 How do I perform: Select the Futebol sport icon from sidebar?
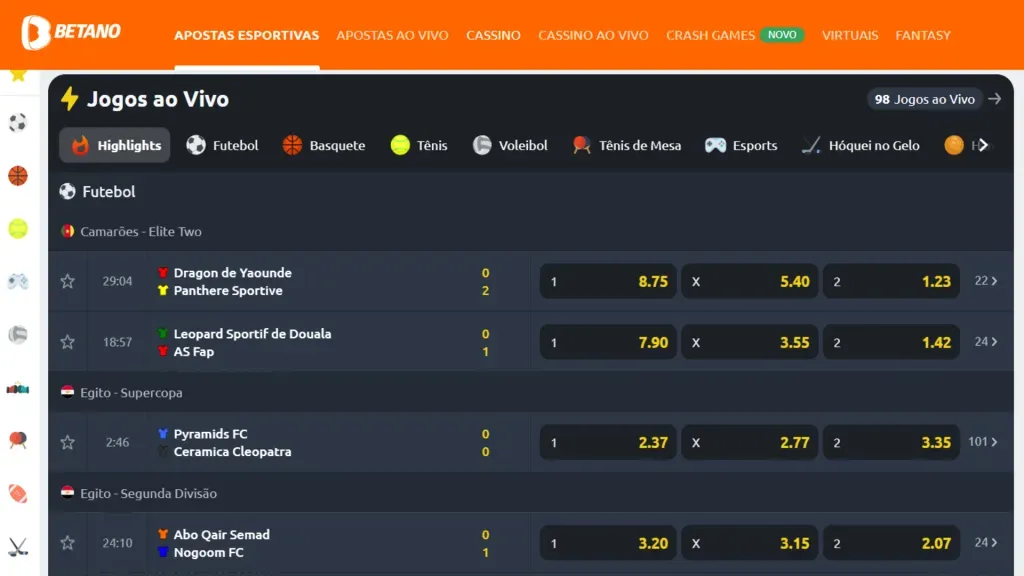tap(16, 122)
